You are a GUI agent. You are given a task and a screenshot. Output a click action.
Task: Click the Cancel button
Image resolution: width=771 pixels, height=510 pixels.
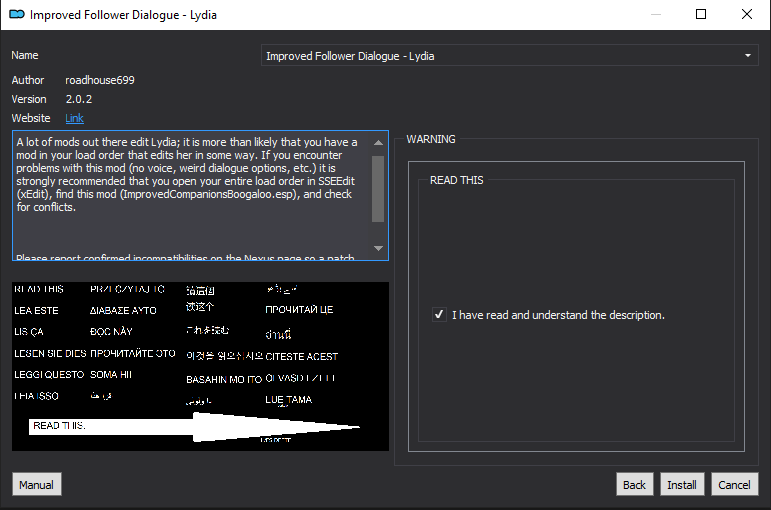(735, 484)
